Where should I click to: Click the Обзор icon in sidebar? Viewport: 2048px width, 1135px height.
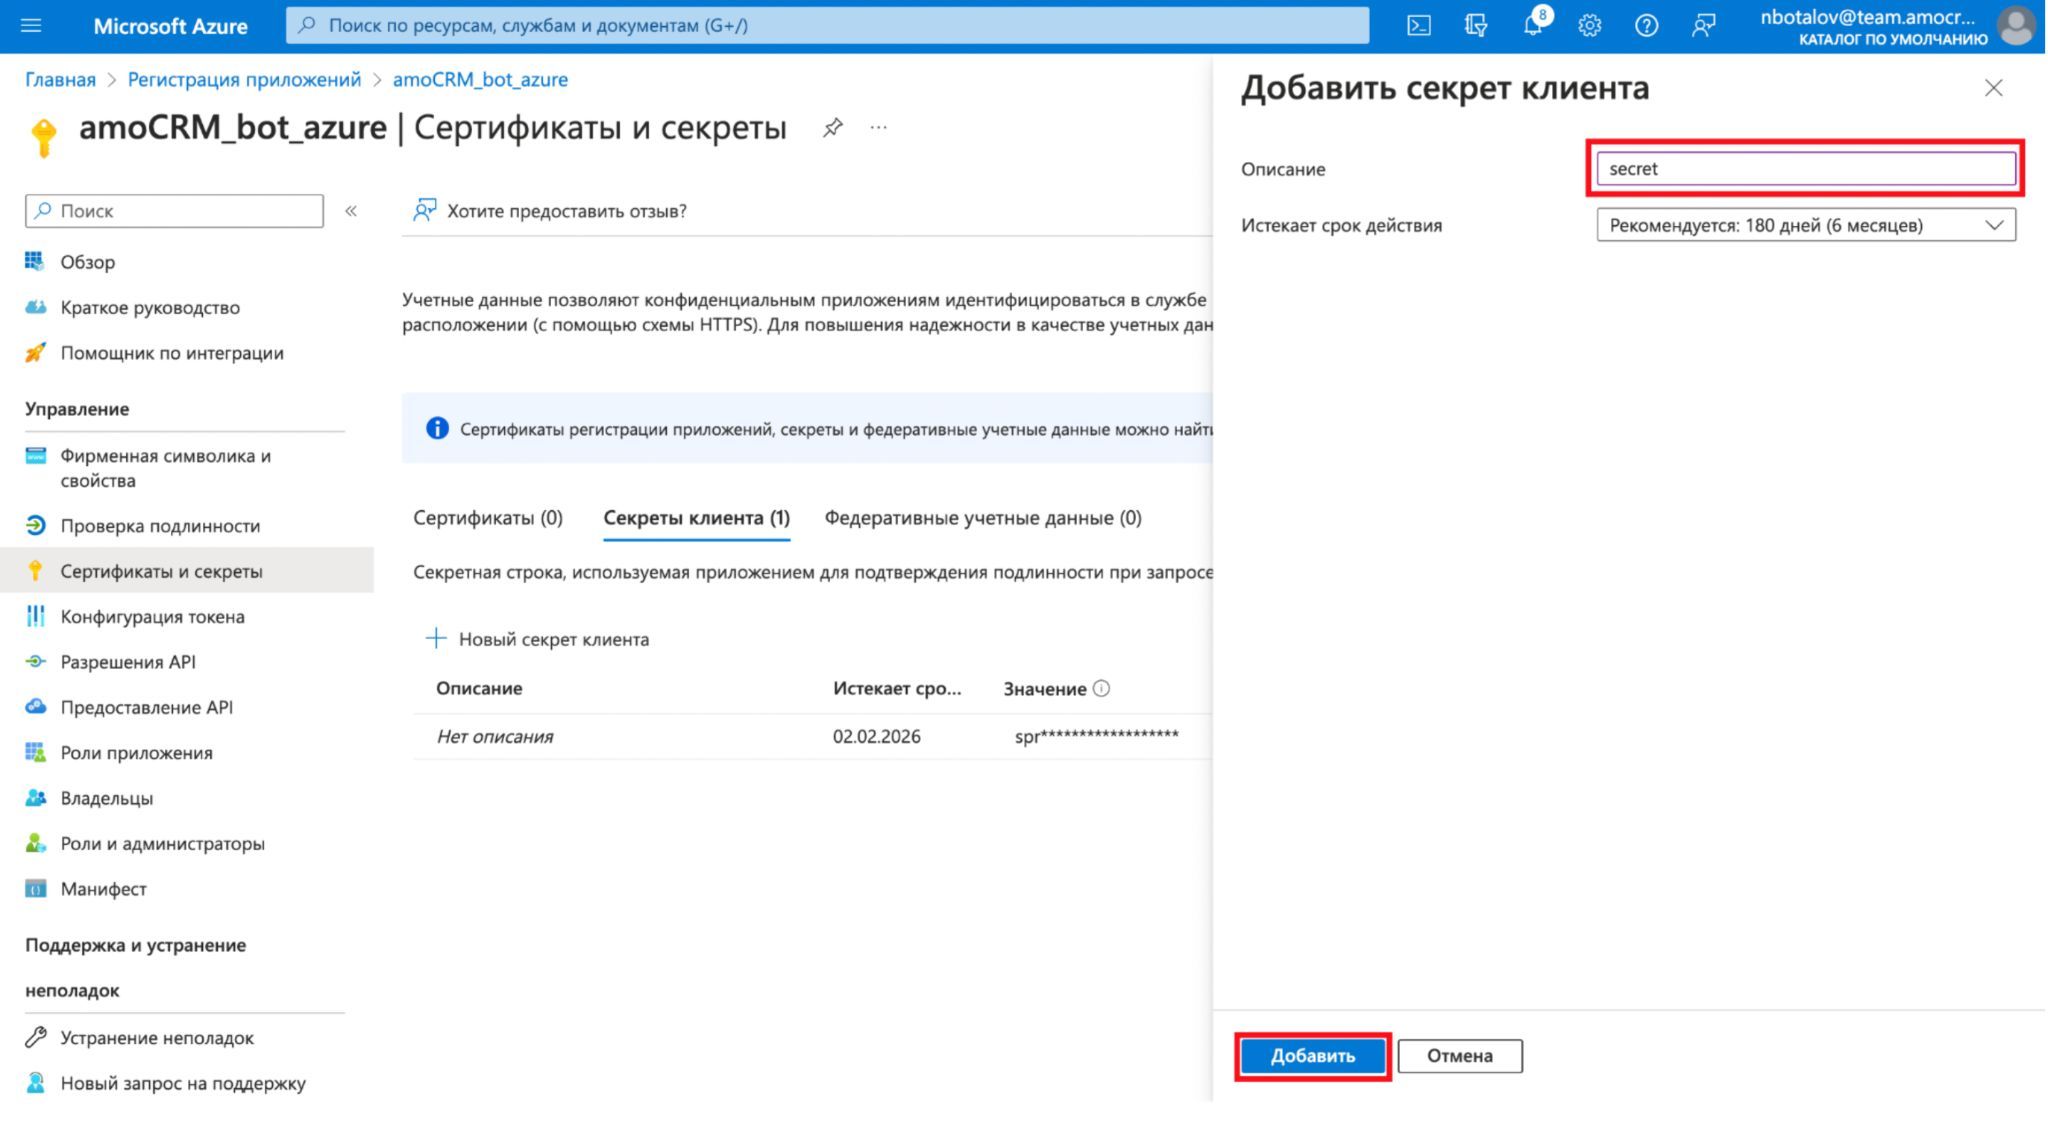point(35,261)
